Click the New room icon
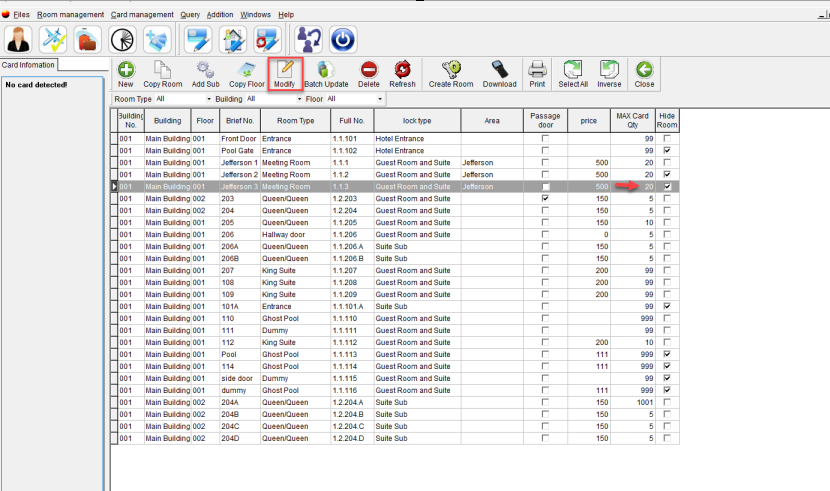Image resolution: width=830 pixels, height=491 pixels. (126, 70)
